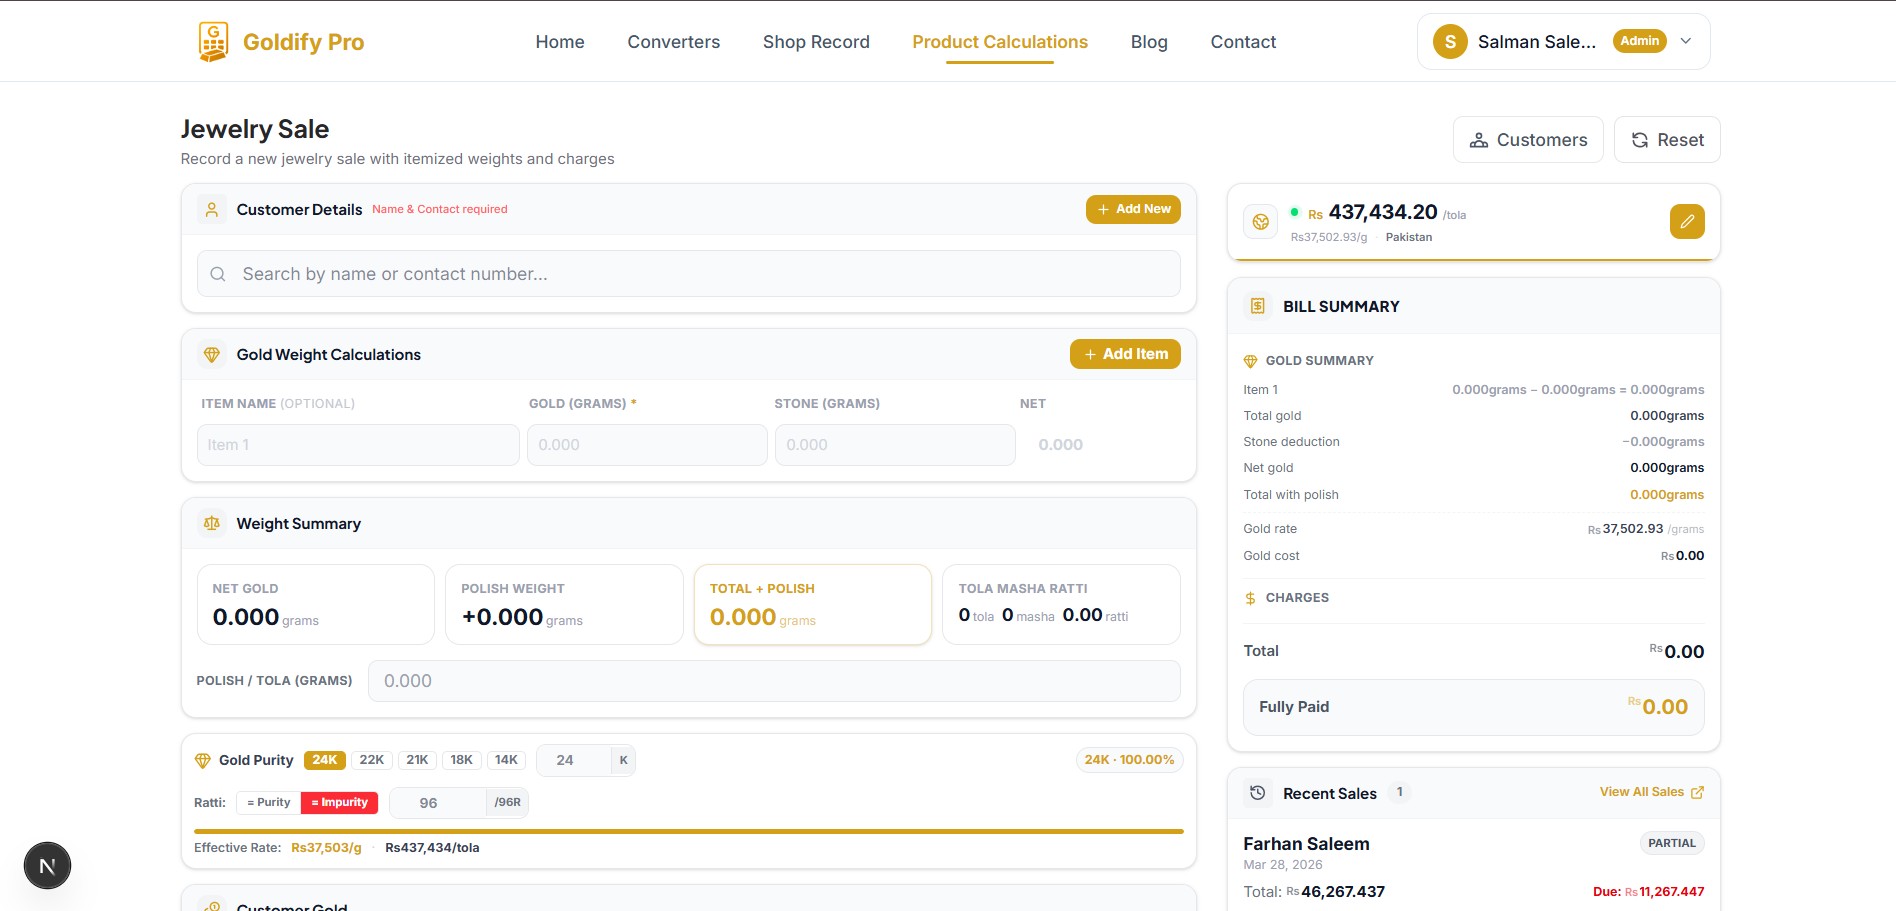Screen dimensions: 1896x911
Task: Click the Item 1 name field
Action: [358, 445]
